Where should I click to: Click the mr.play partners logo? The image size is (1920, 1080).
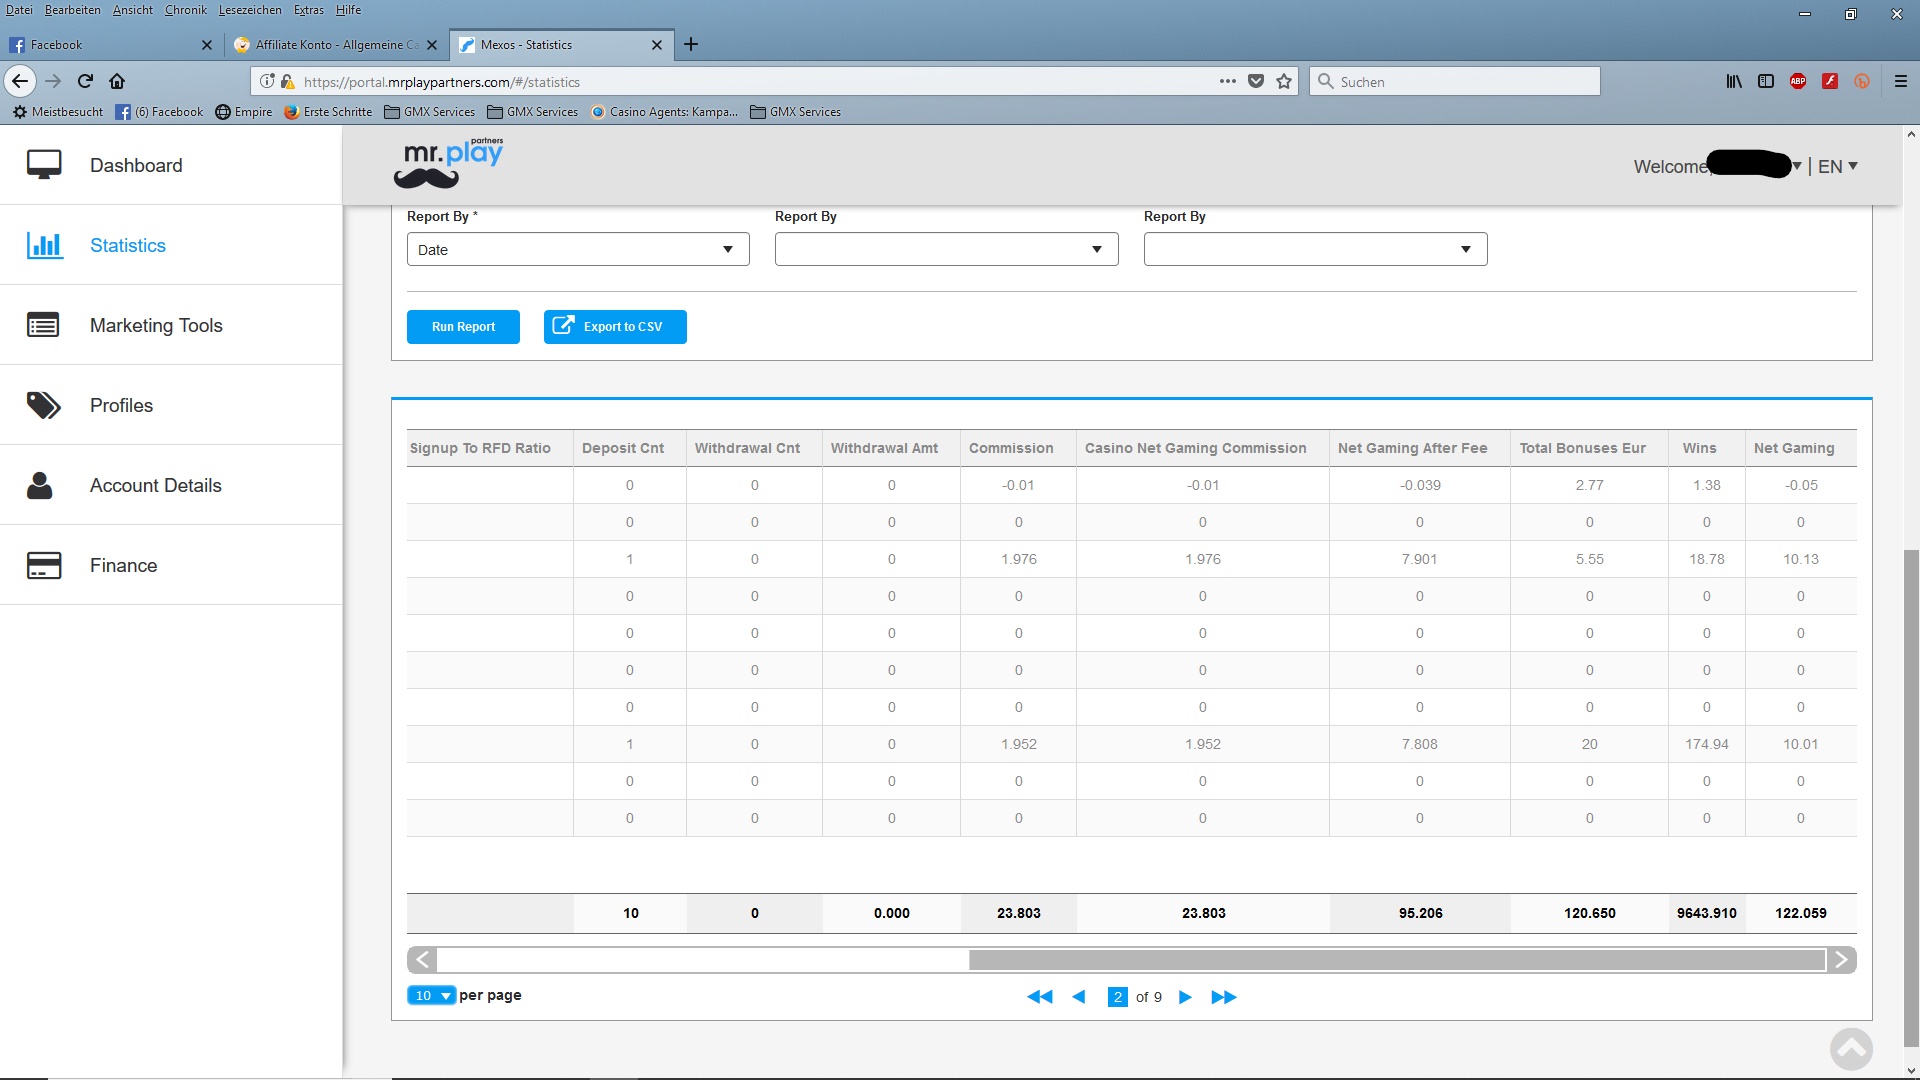click(x=449, y=163)
